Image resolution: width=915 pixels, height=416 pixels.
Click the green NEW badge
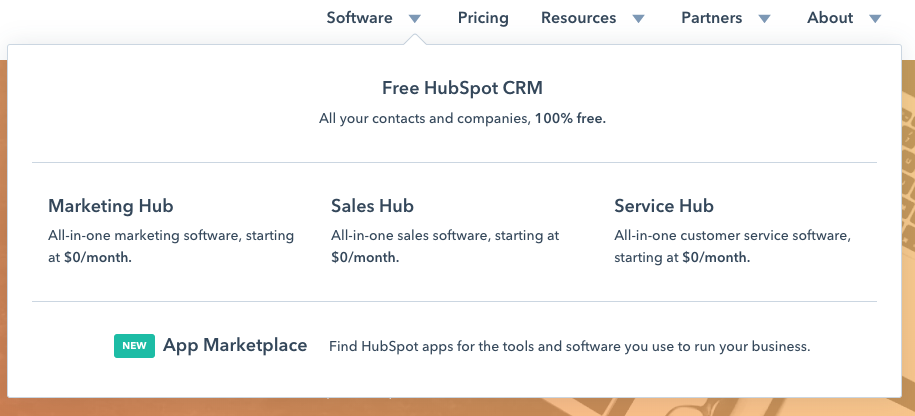134,346
